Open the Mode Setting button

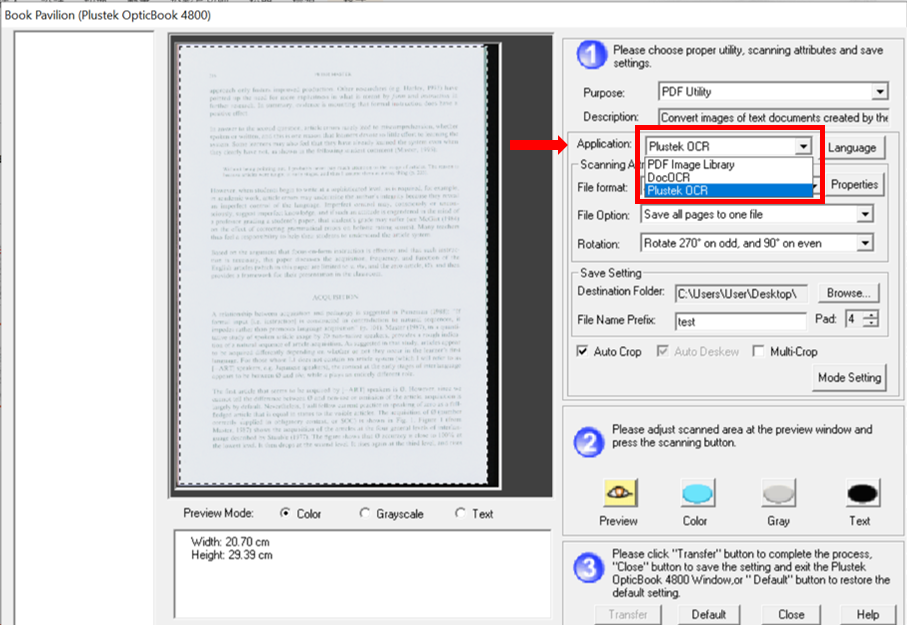[x=850, y=378]
